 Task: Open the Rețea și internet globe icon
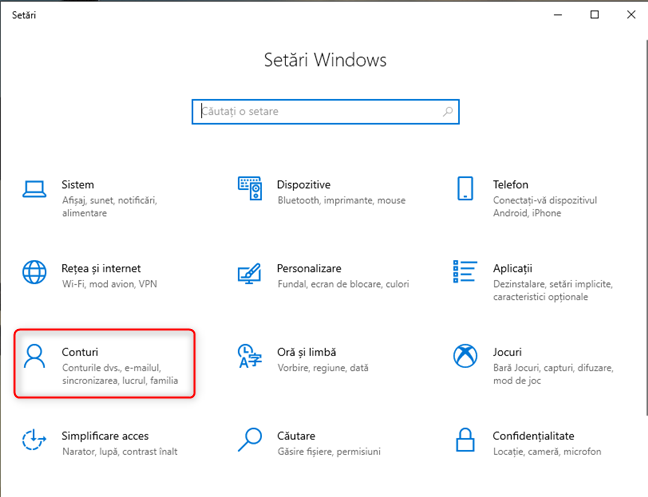point(34,272)
